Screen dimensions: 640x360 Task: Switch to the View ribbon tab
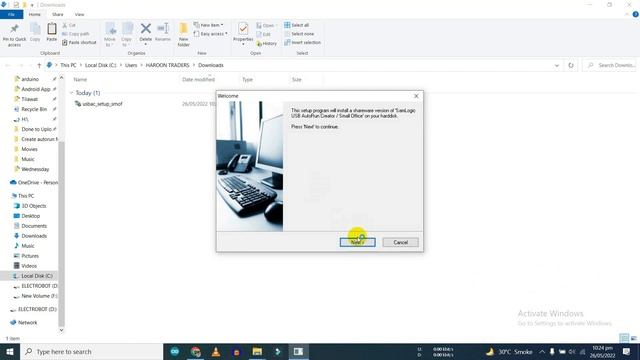point(80,14)
